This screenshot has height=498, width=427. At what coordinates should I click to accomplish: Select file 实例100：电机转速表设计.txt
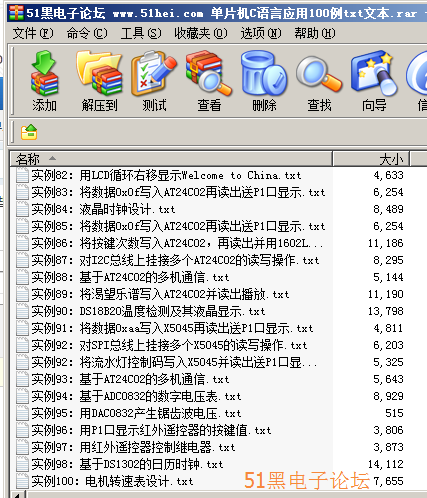coord(112,481)
